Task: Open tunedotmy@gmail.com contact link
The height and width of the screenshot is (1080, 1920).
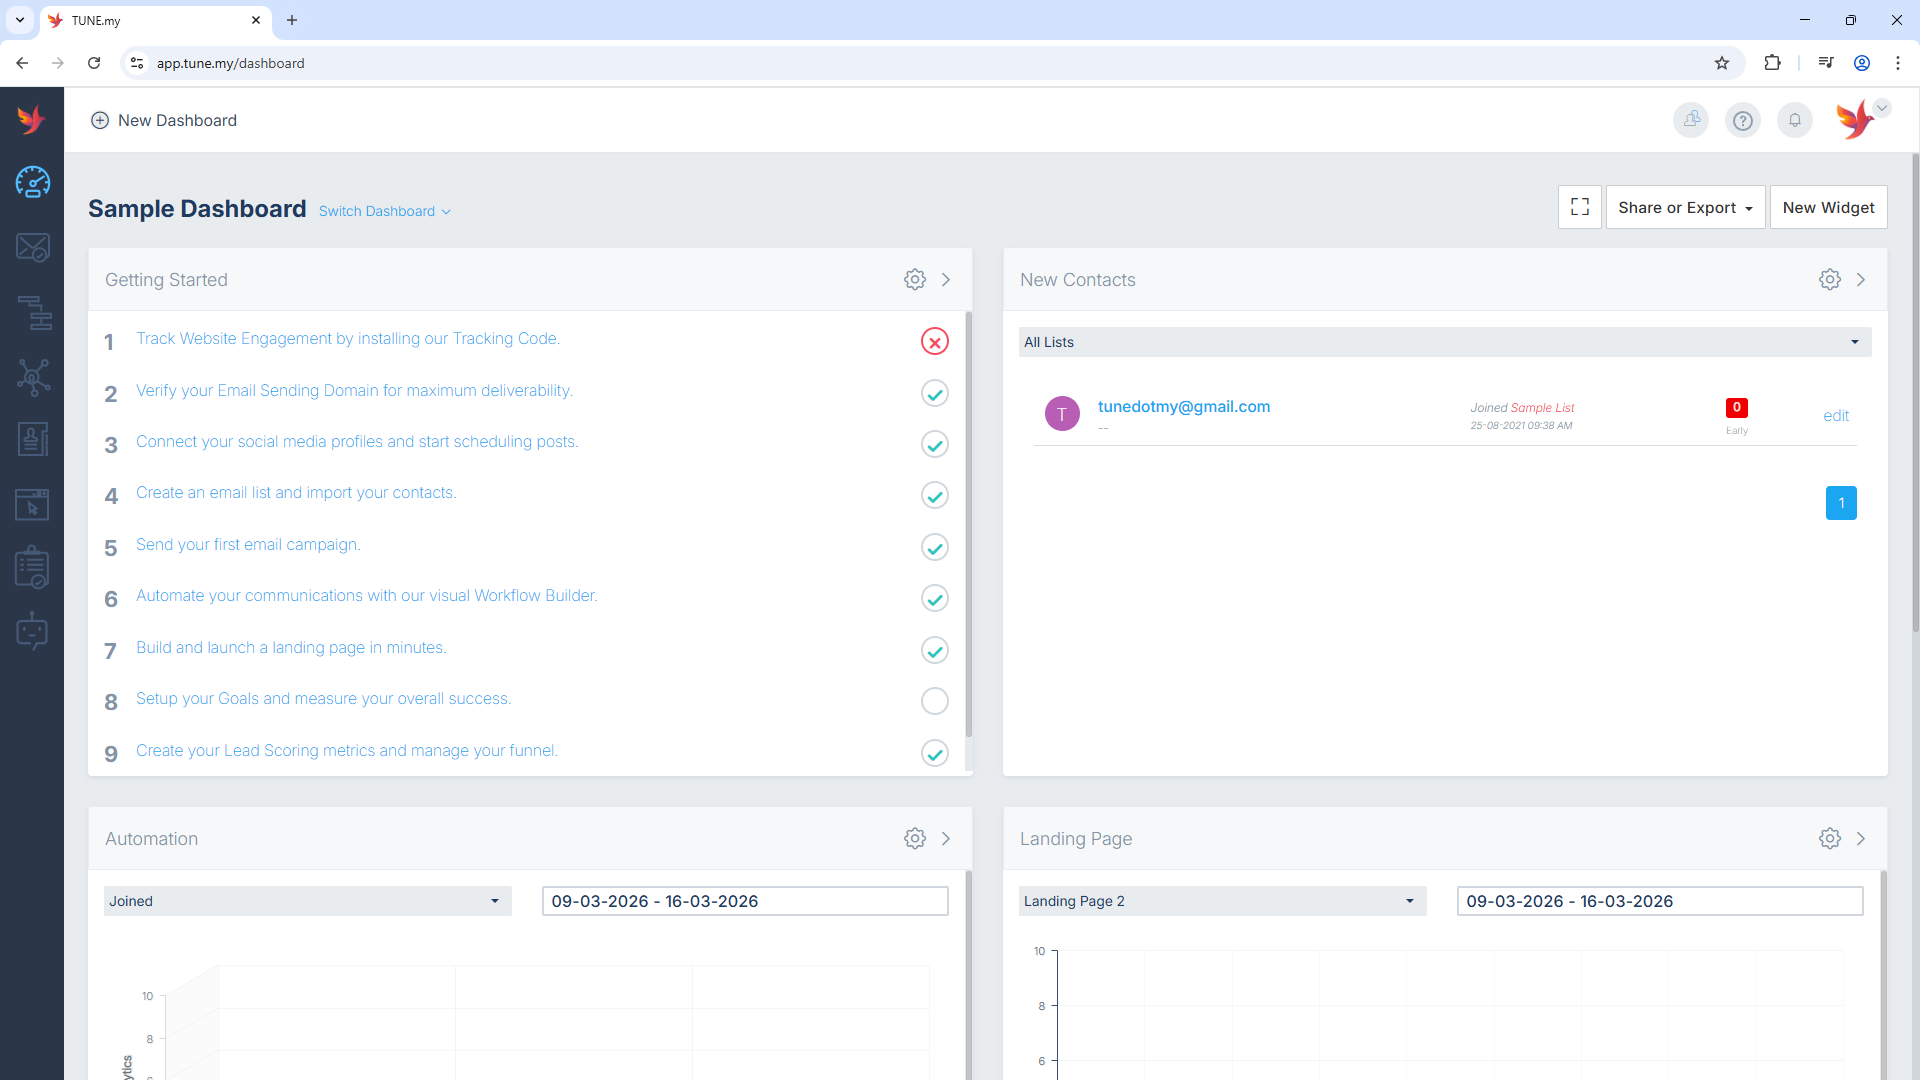Action: click(1184, 406)
